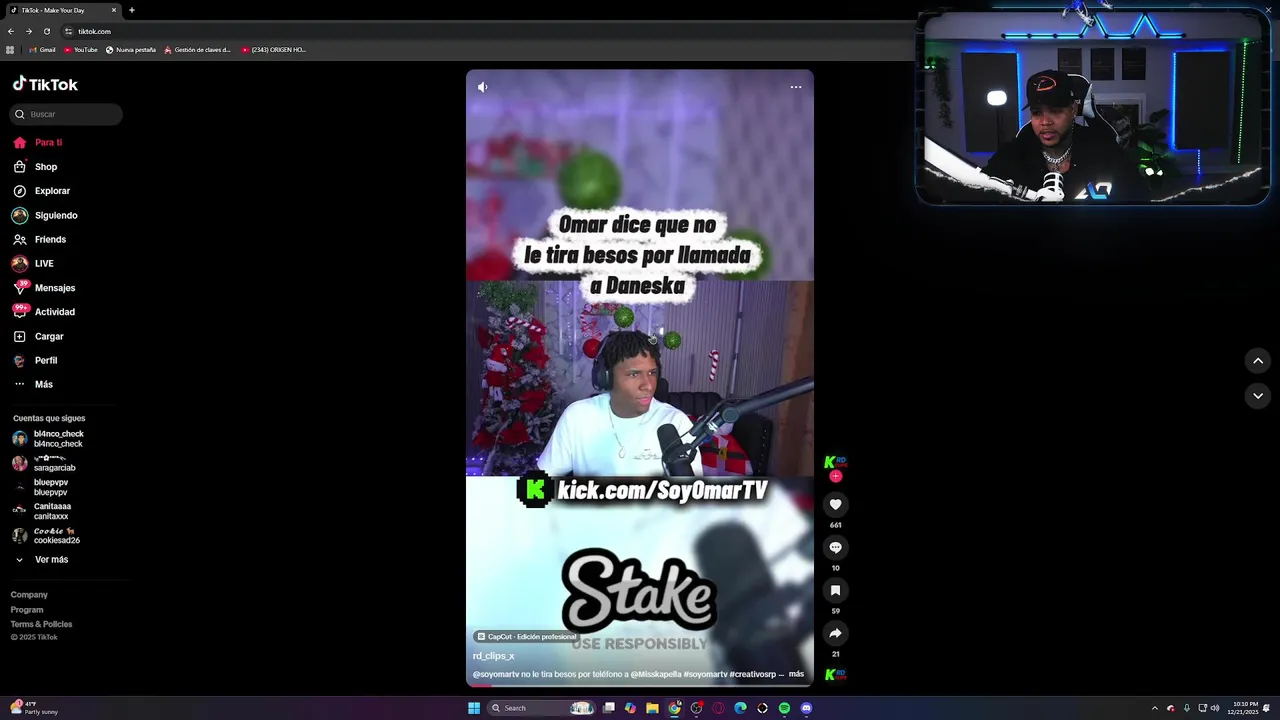The width and height of the screenshot is (1280, 720).
Task: Like the video with the heart icon
Action: [835, 505]
